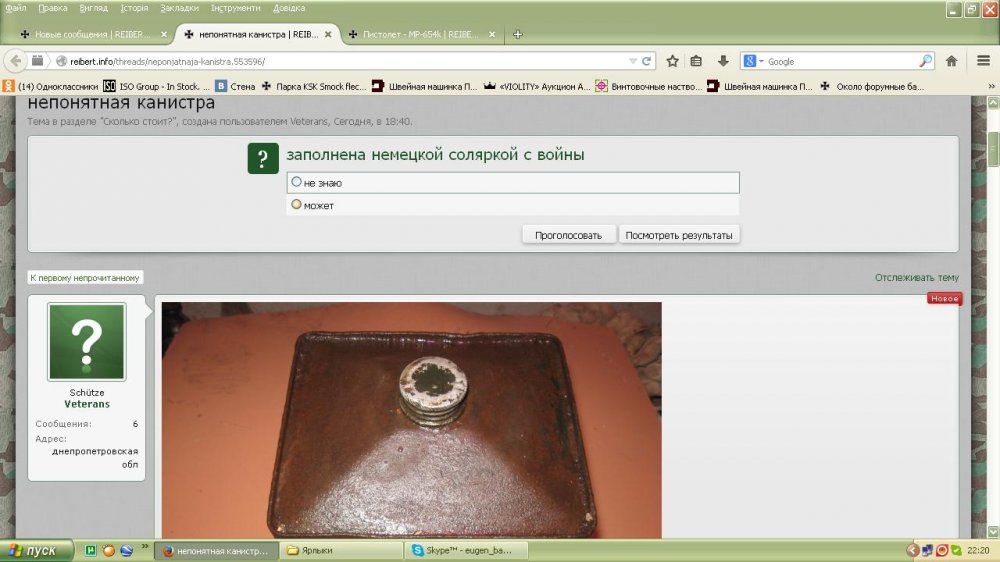Open the downloads arrow icon

click(x=722, y=61)
